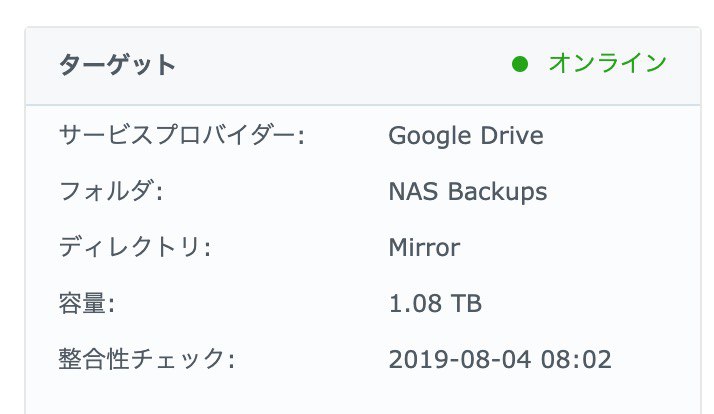Click the date 2019-08-04 in last row

click(x=459, y=360)
